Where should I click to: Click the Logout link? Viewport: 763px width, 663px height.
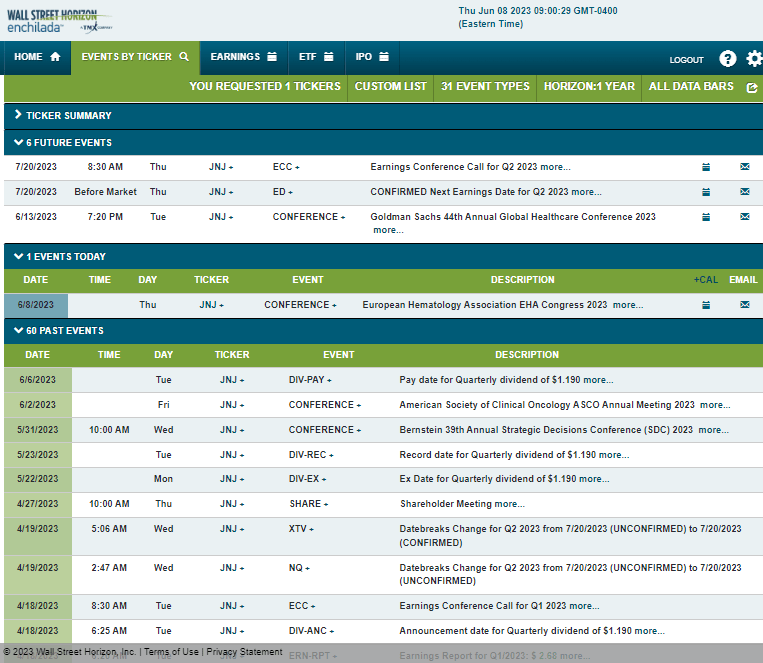click(x=686, y=60)
